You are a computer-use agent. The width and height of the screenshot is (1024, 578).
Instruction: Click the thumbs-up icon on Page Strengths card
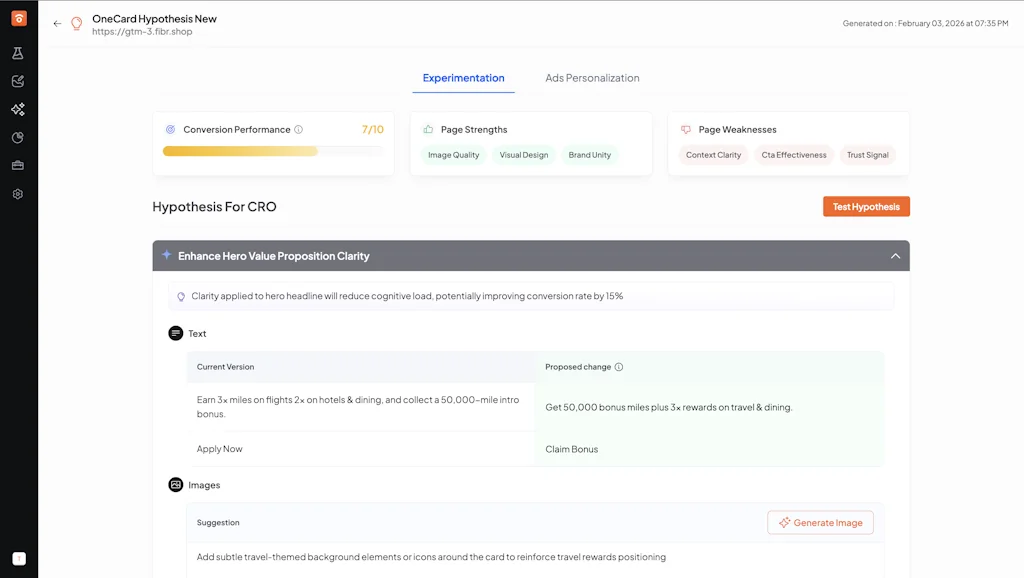[430, 128]
